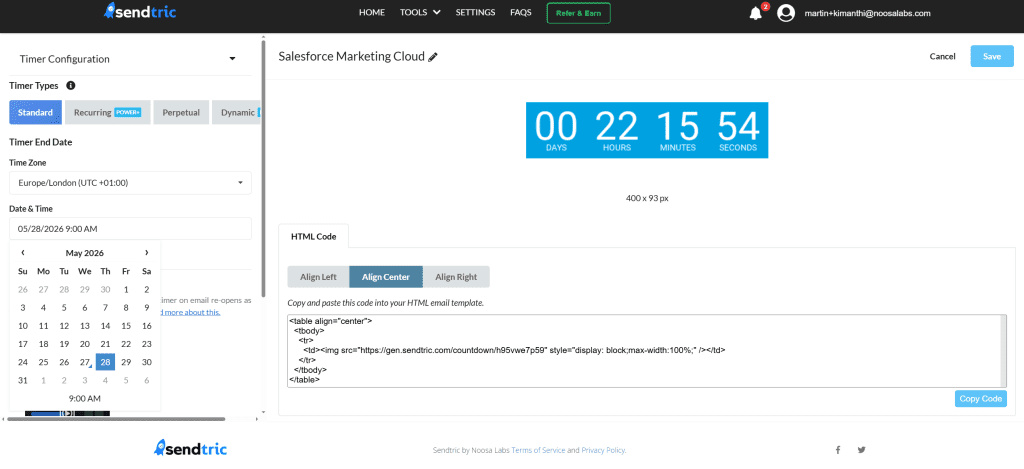Select May 27 in the calendar
This screenshot has width=1024, height=469.
coord(84,362)
